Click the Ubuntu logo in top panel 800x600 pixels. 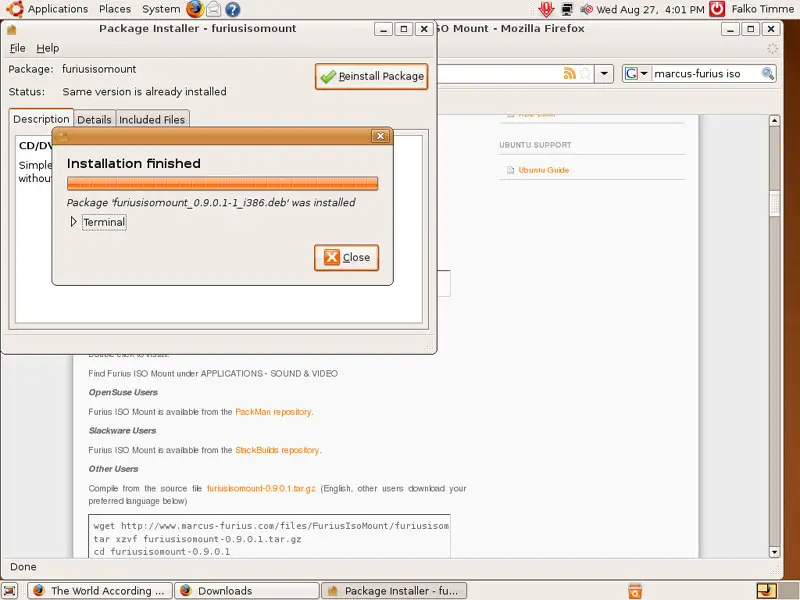point(15,9)
